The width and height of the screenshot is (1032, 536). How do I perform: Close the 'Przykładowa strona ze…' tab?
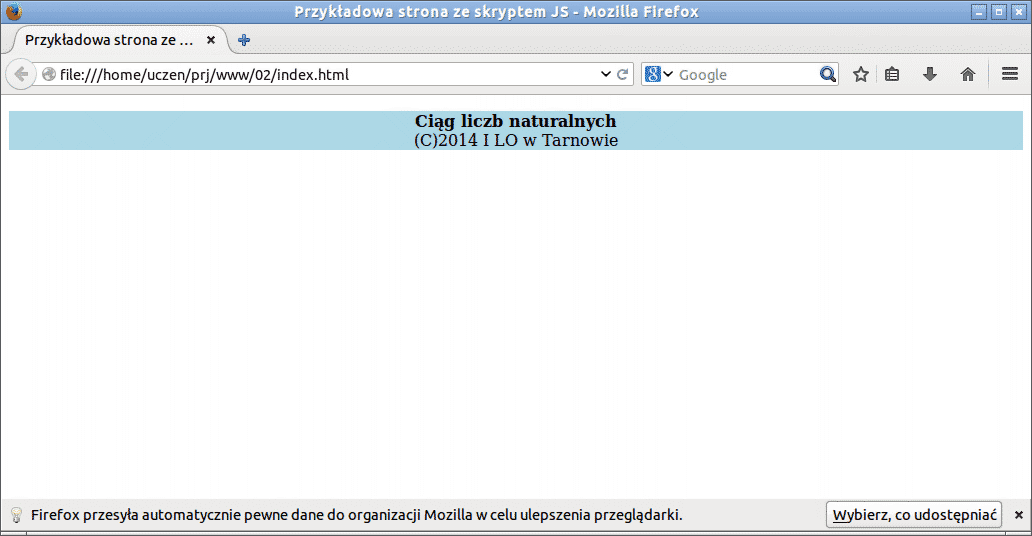coord(211,40)
